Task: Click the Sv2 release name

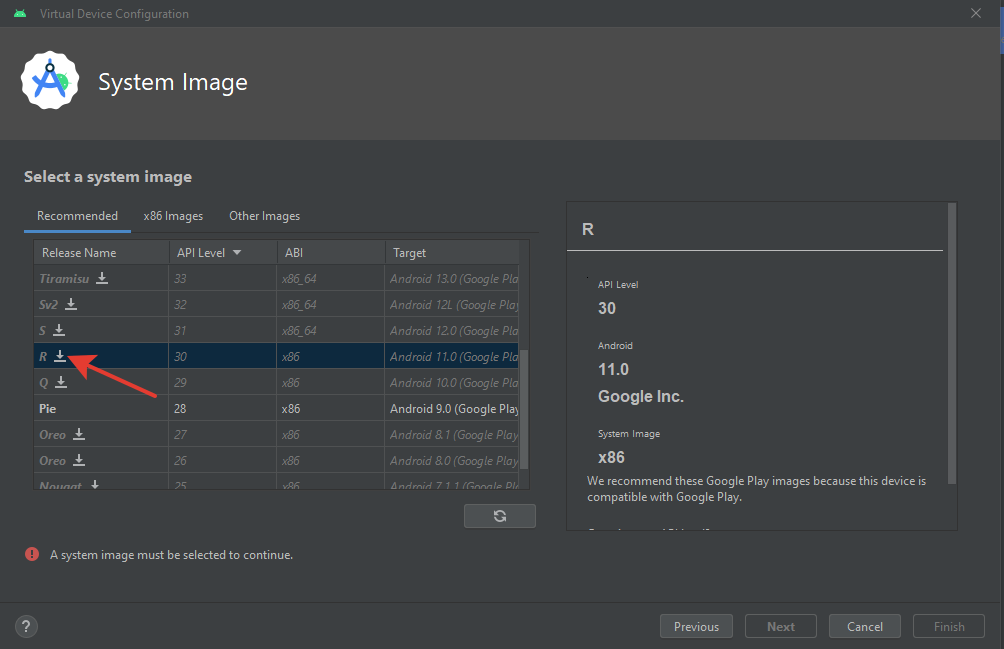Action: [48, 305]
